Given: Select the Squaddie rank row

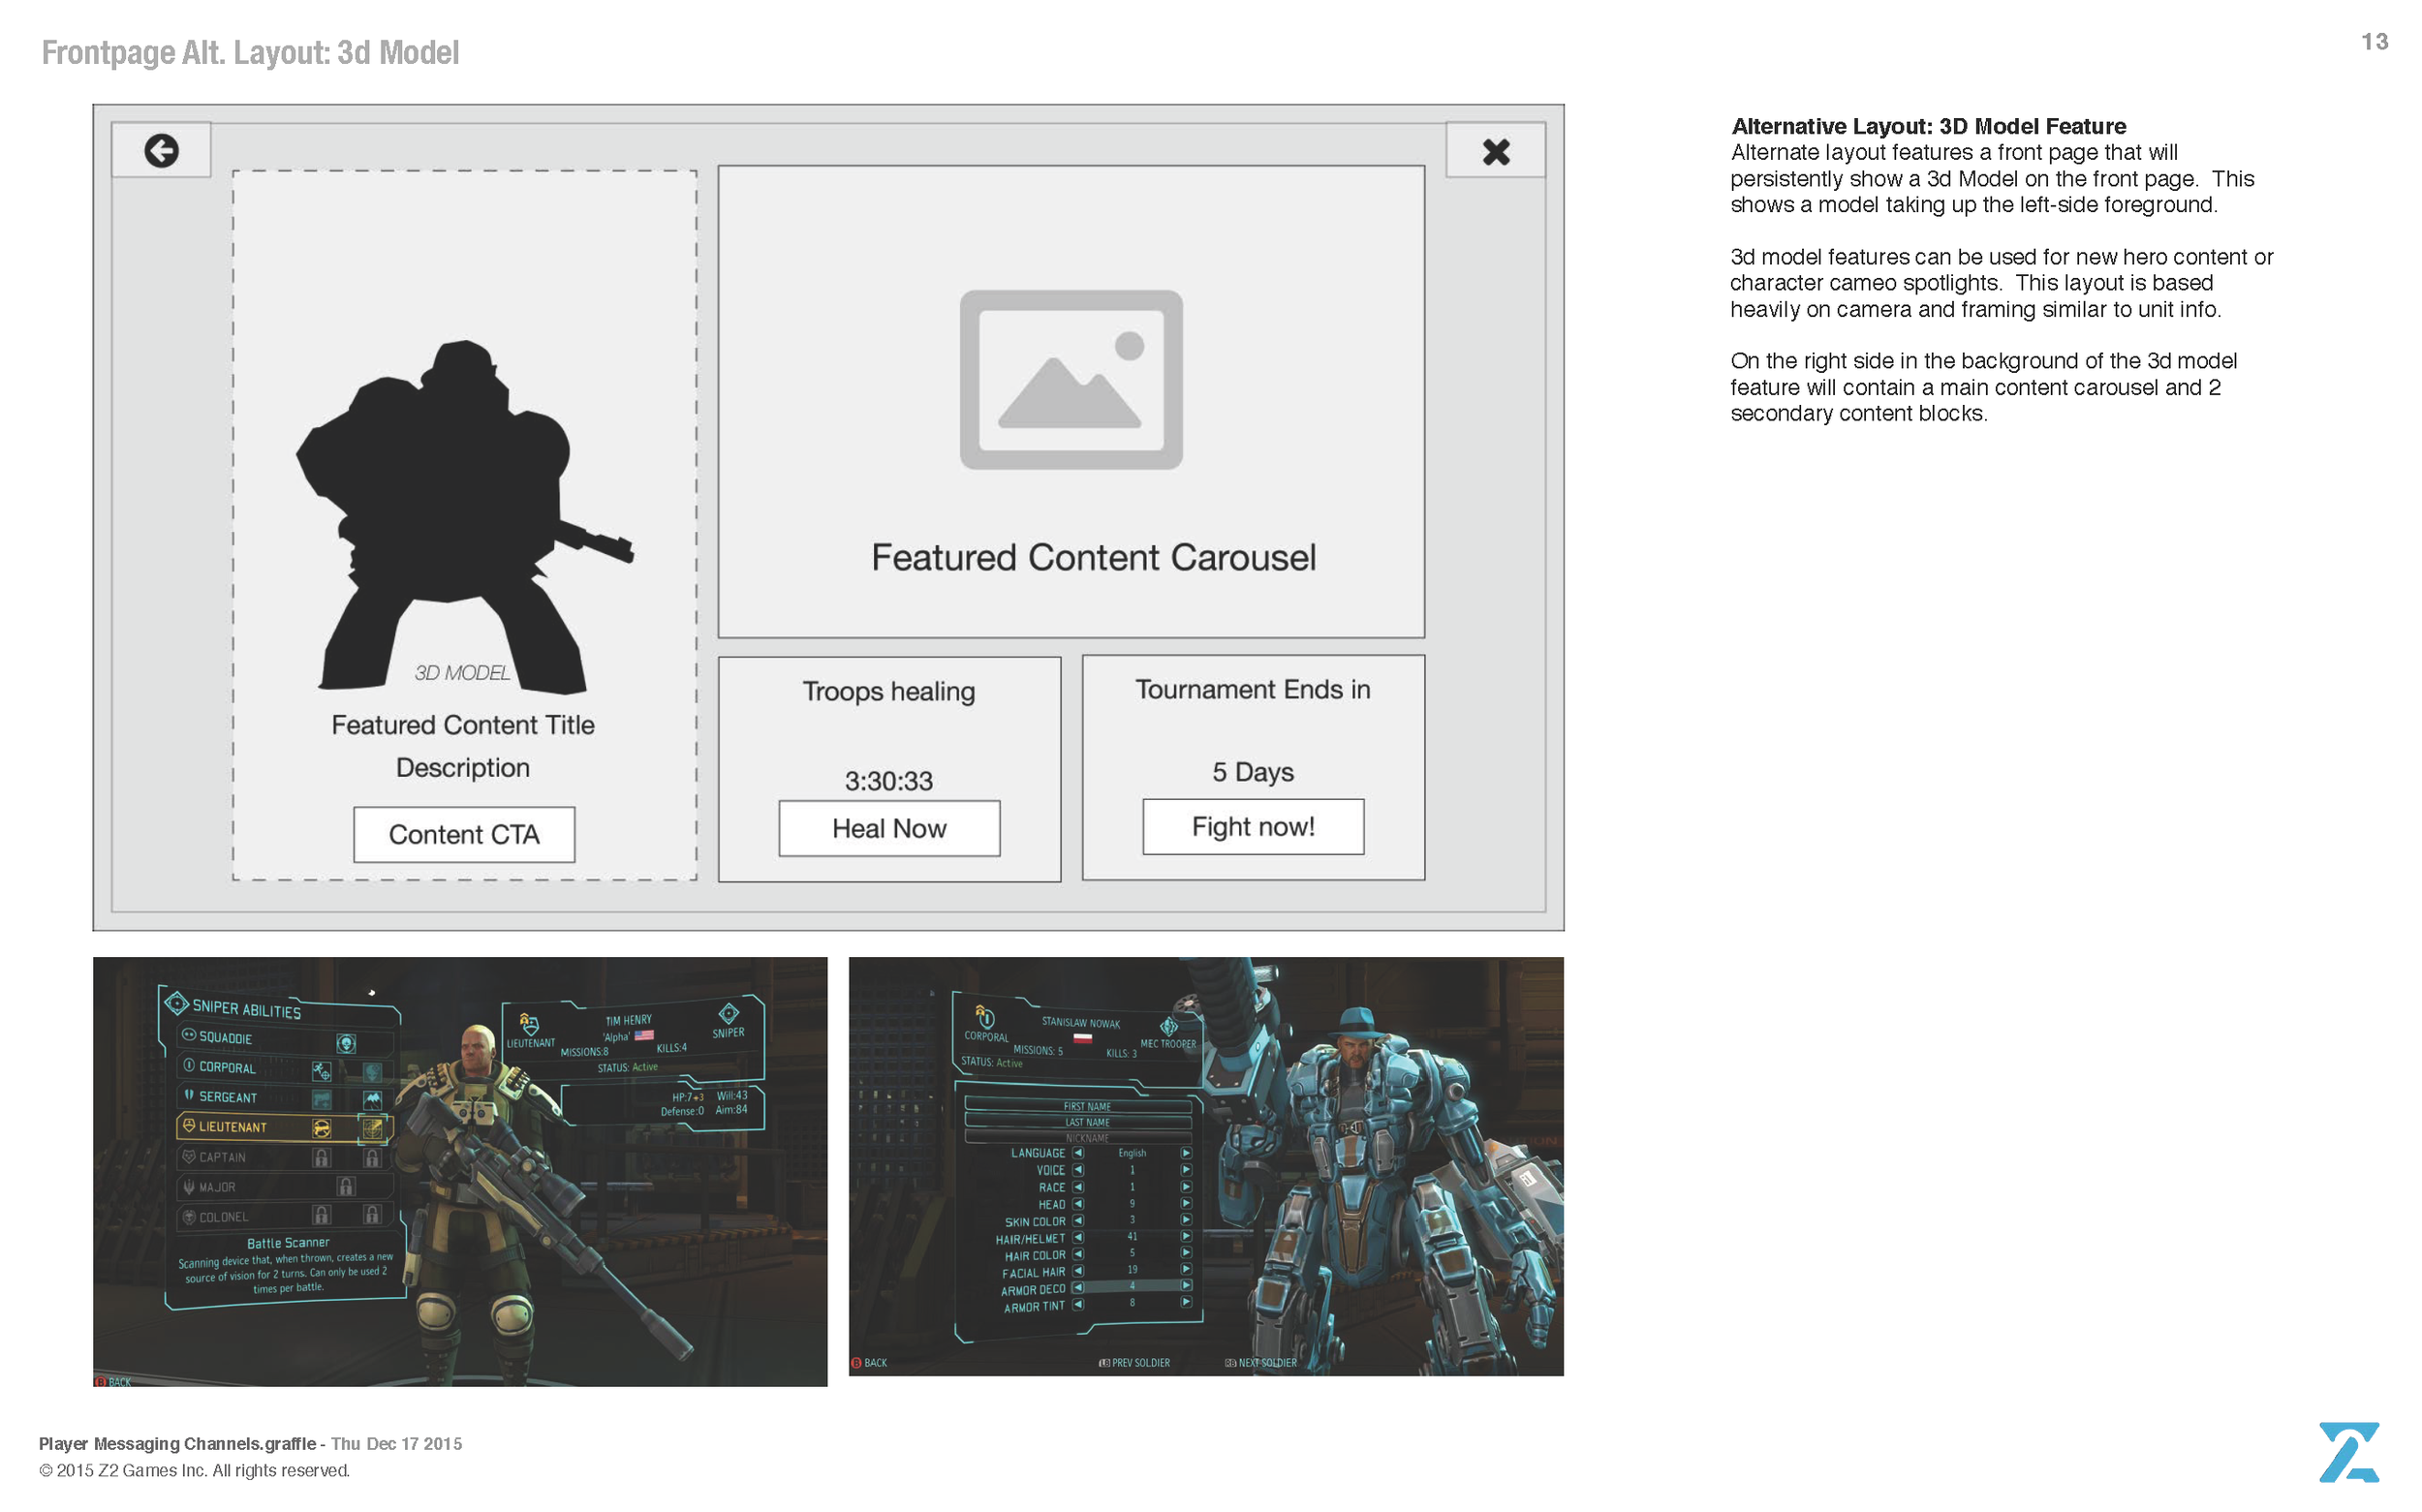Looking at the screenshot, I should pos(285,1040).
